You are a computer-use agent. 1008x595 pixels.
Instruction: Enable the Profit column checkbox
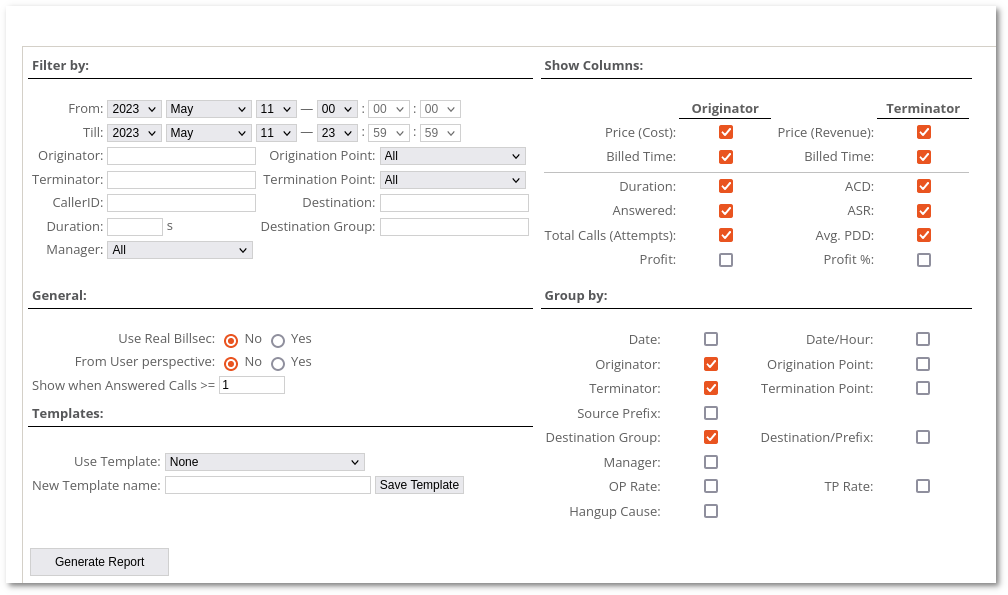[x=726, y=260]
